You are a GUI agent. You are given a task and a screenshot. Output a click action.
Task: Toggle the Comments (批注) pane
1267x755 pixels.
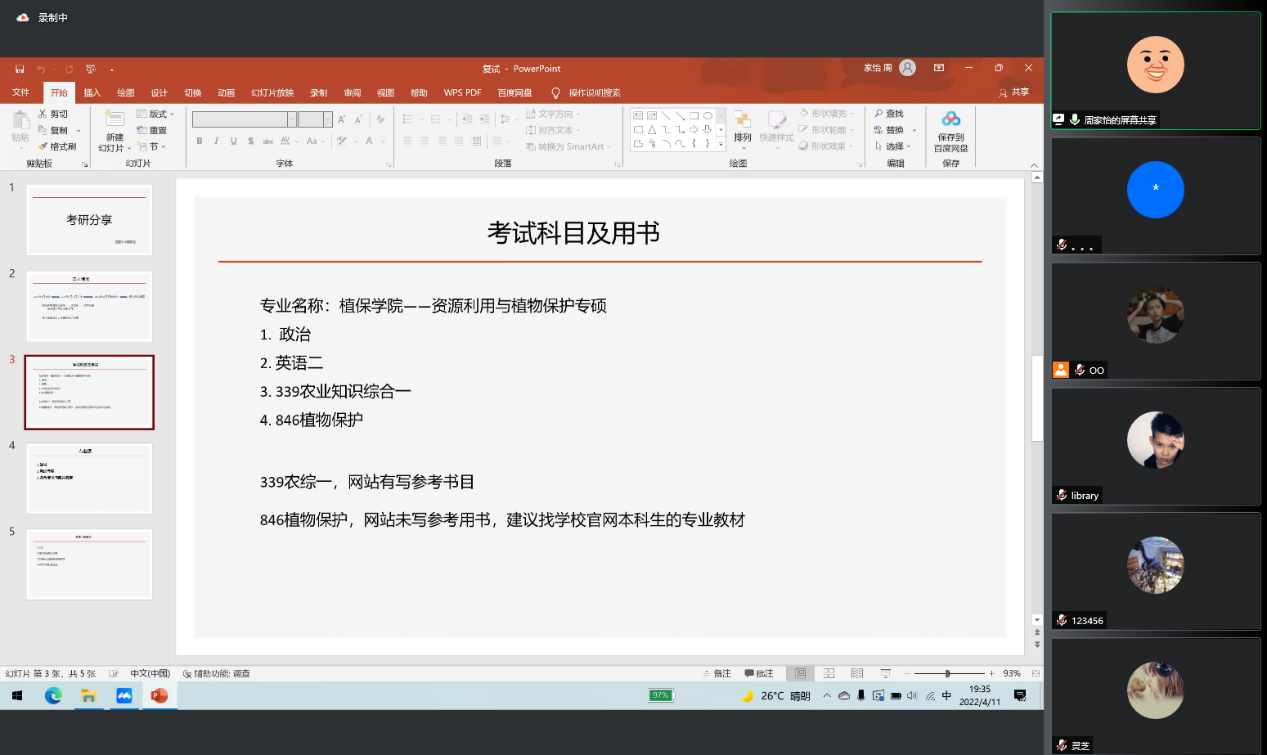[759, 673]
